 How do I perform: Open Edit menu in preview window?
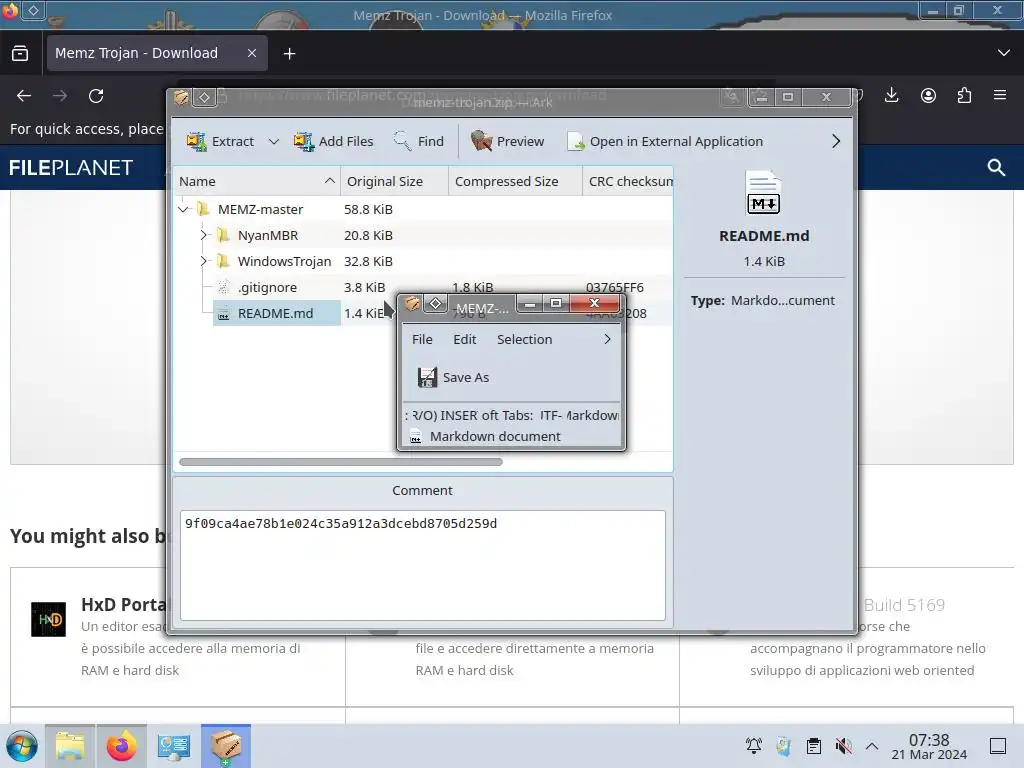(464, 339)
